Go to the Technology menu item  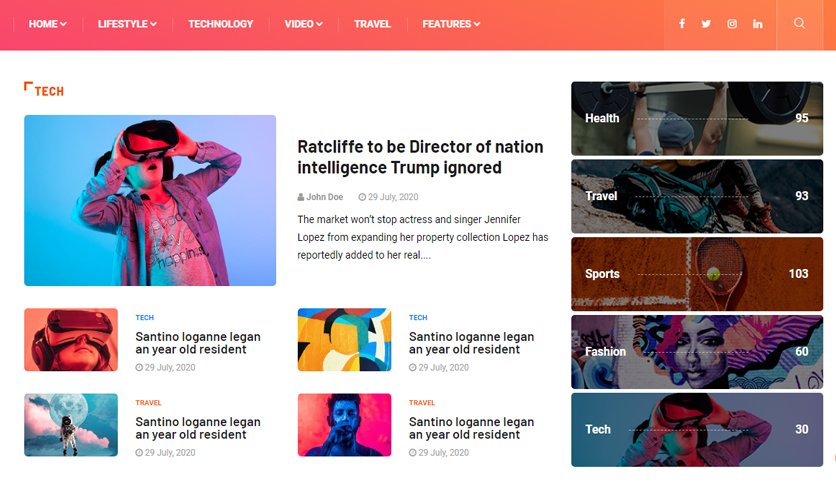(x=221, y=24)
